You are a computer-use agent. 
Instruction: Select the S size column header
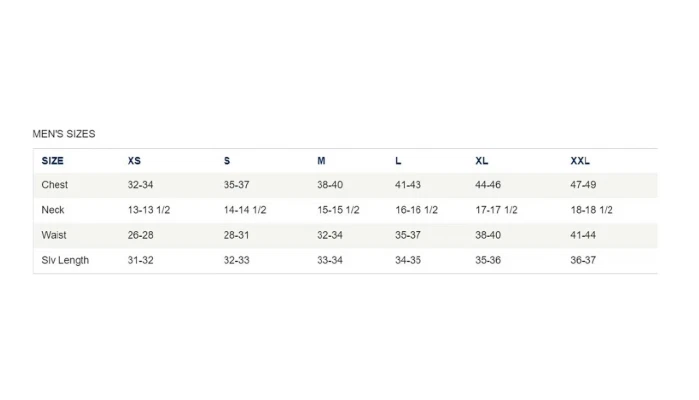pyautogui.click(x=227, y=161)
